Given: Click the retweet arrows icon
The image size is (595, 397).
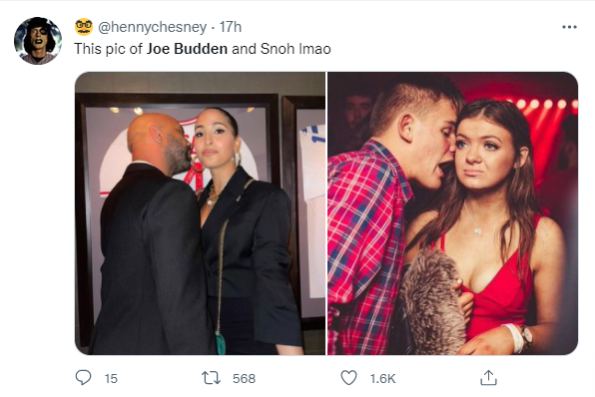Looking at the screenshot, I should [211, 378].
